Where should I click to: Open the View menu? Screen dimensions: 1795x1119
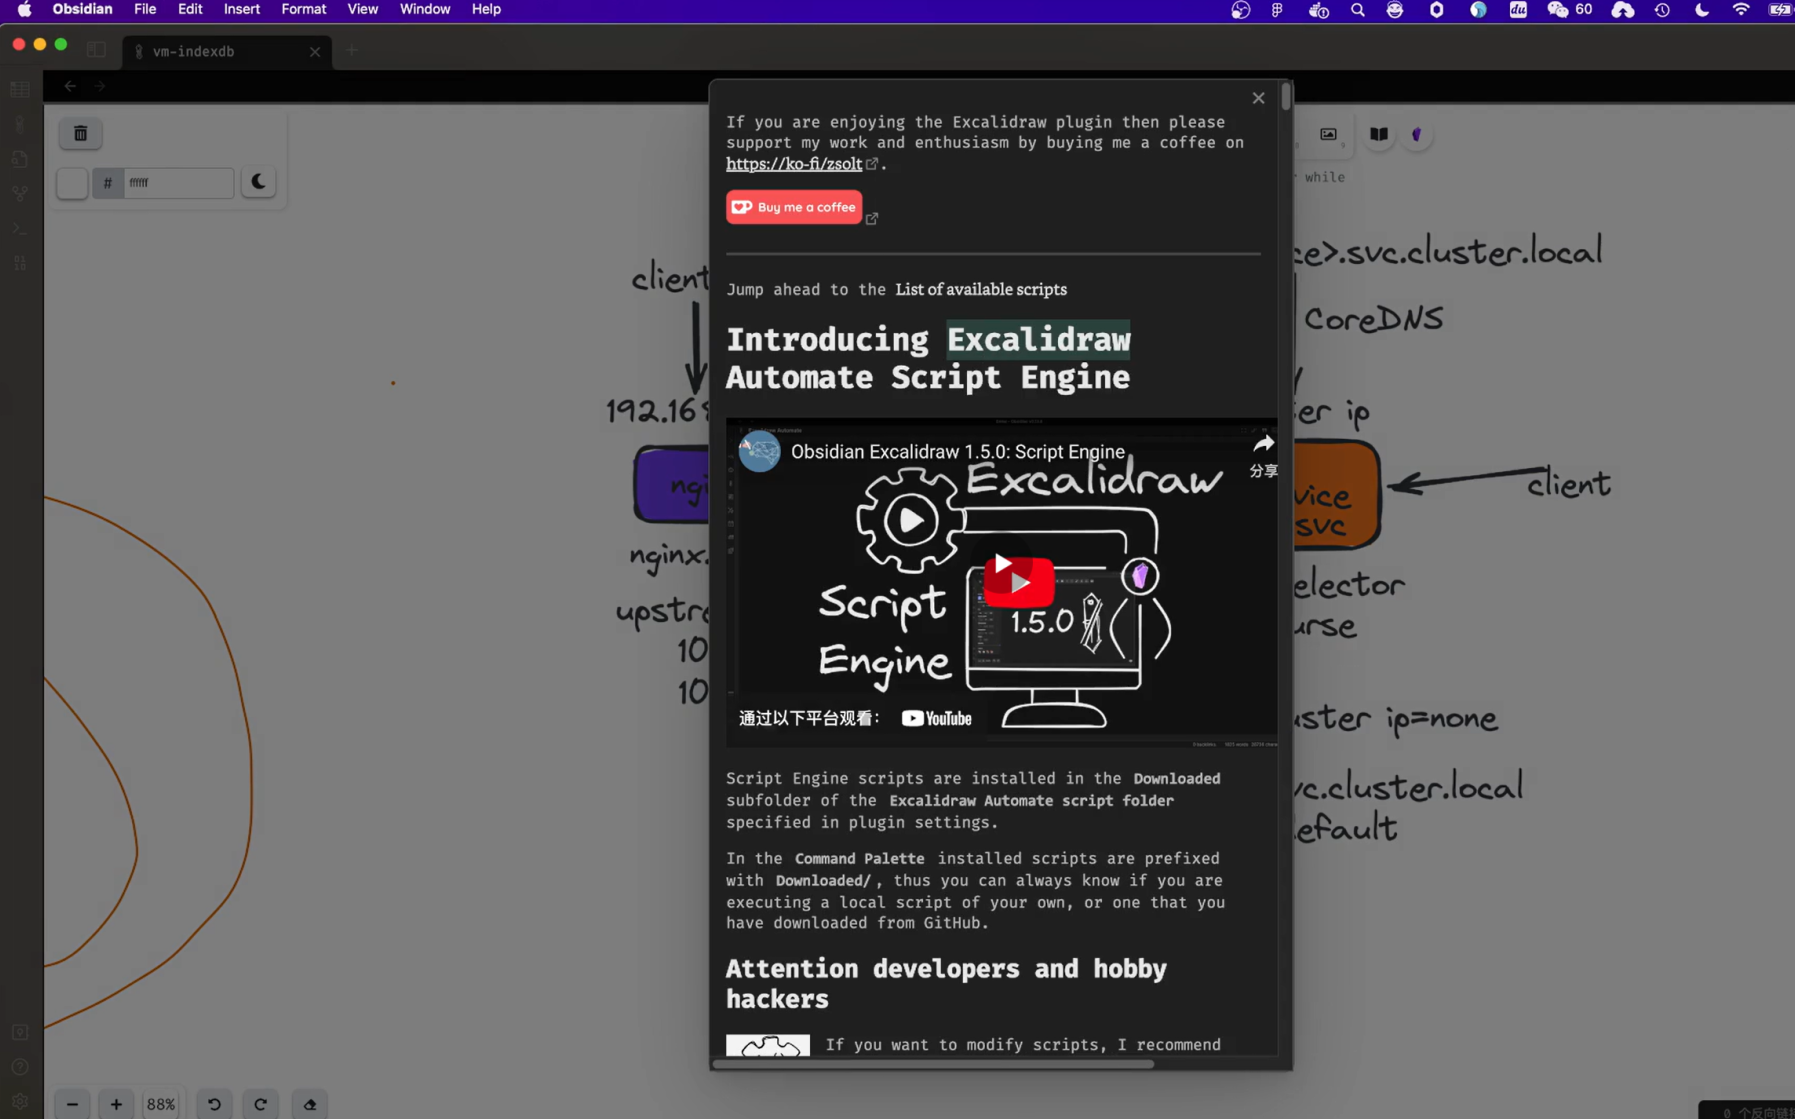[x=362, y=9]
